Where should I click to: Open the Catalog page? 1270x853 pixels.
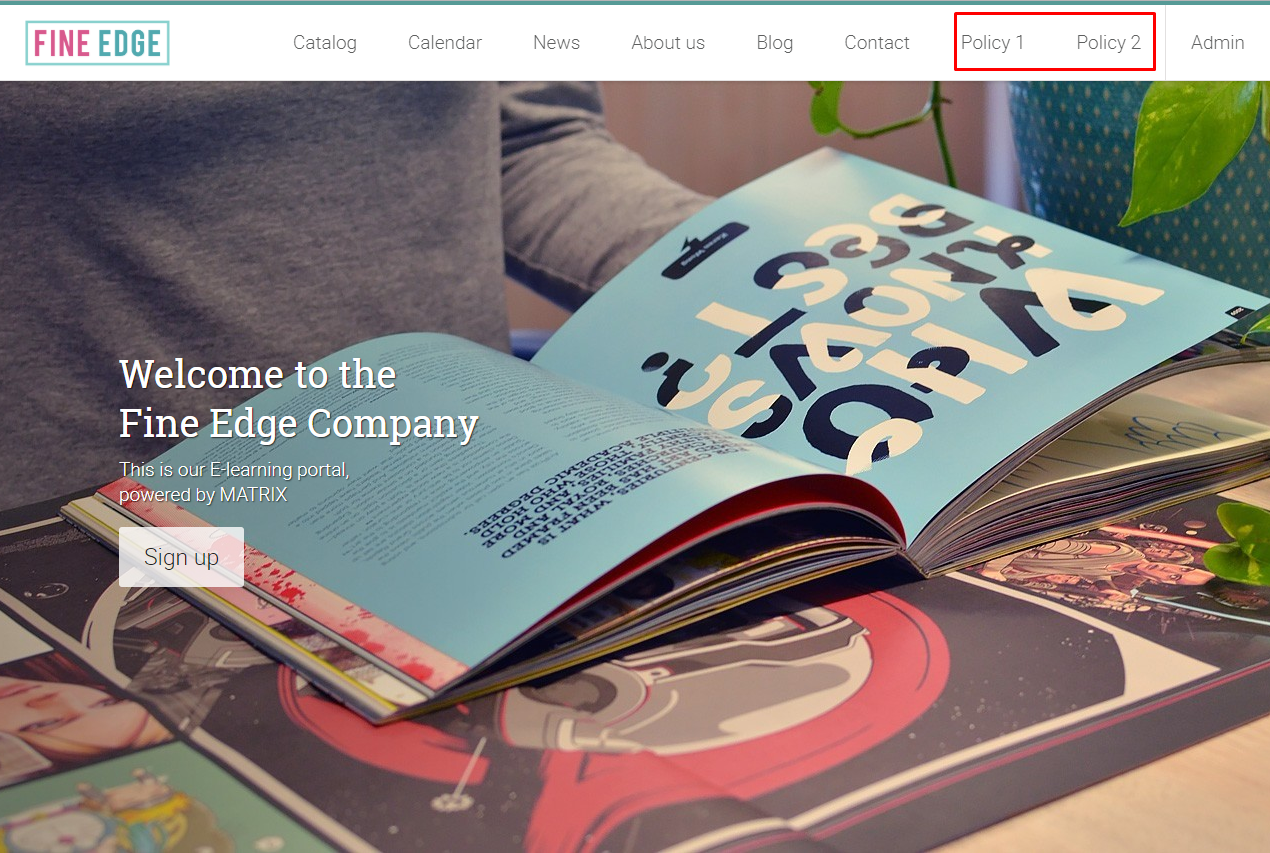coord(325,43)
